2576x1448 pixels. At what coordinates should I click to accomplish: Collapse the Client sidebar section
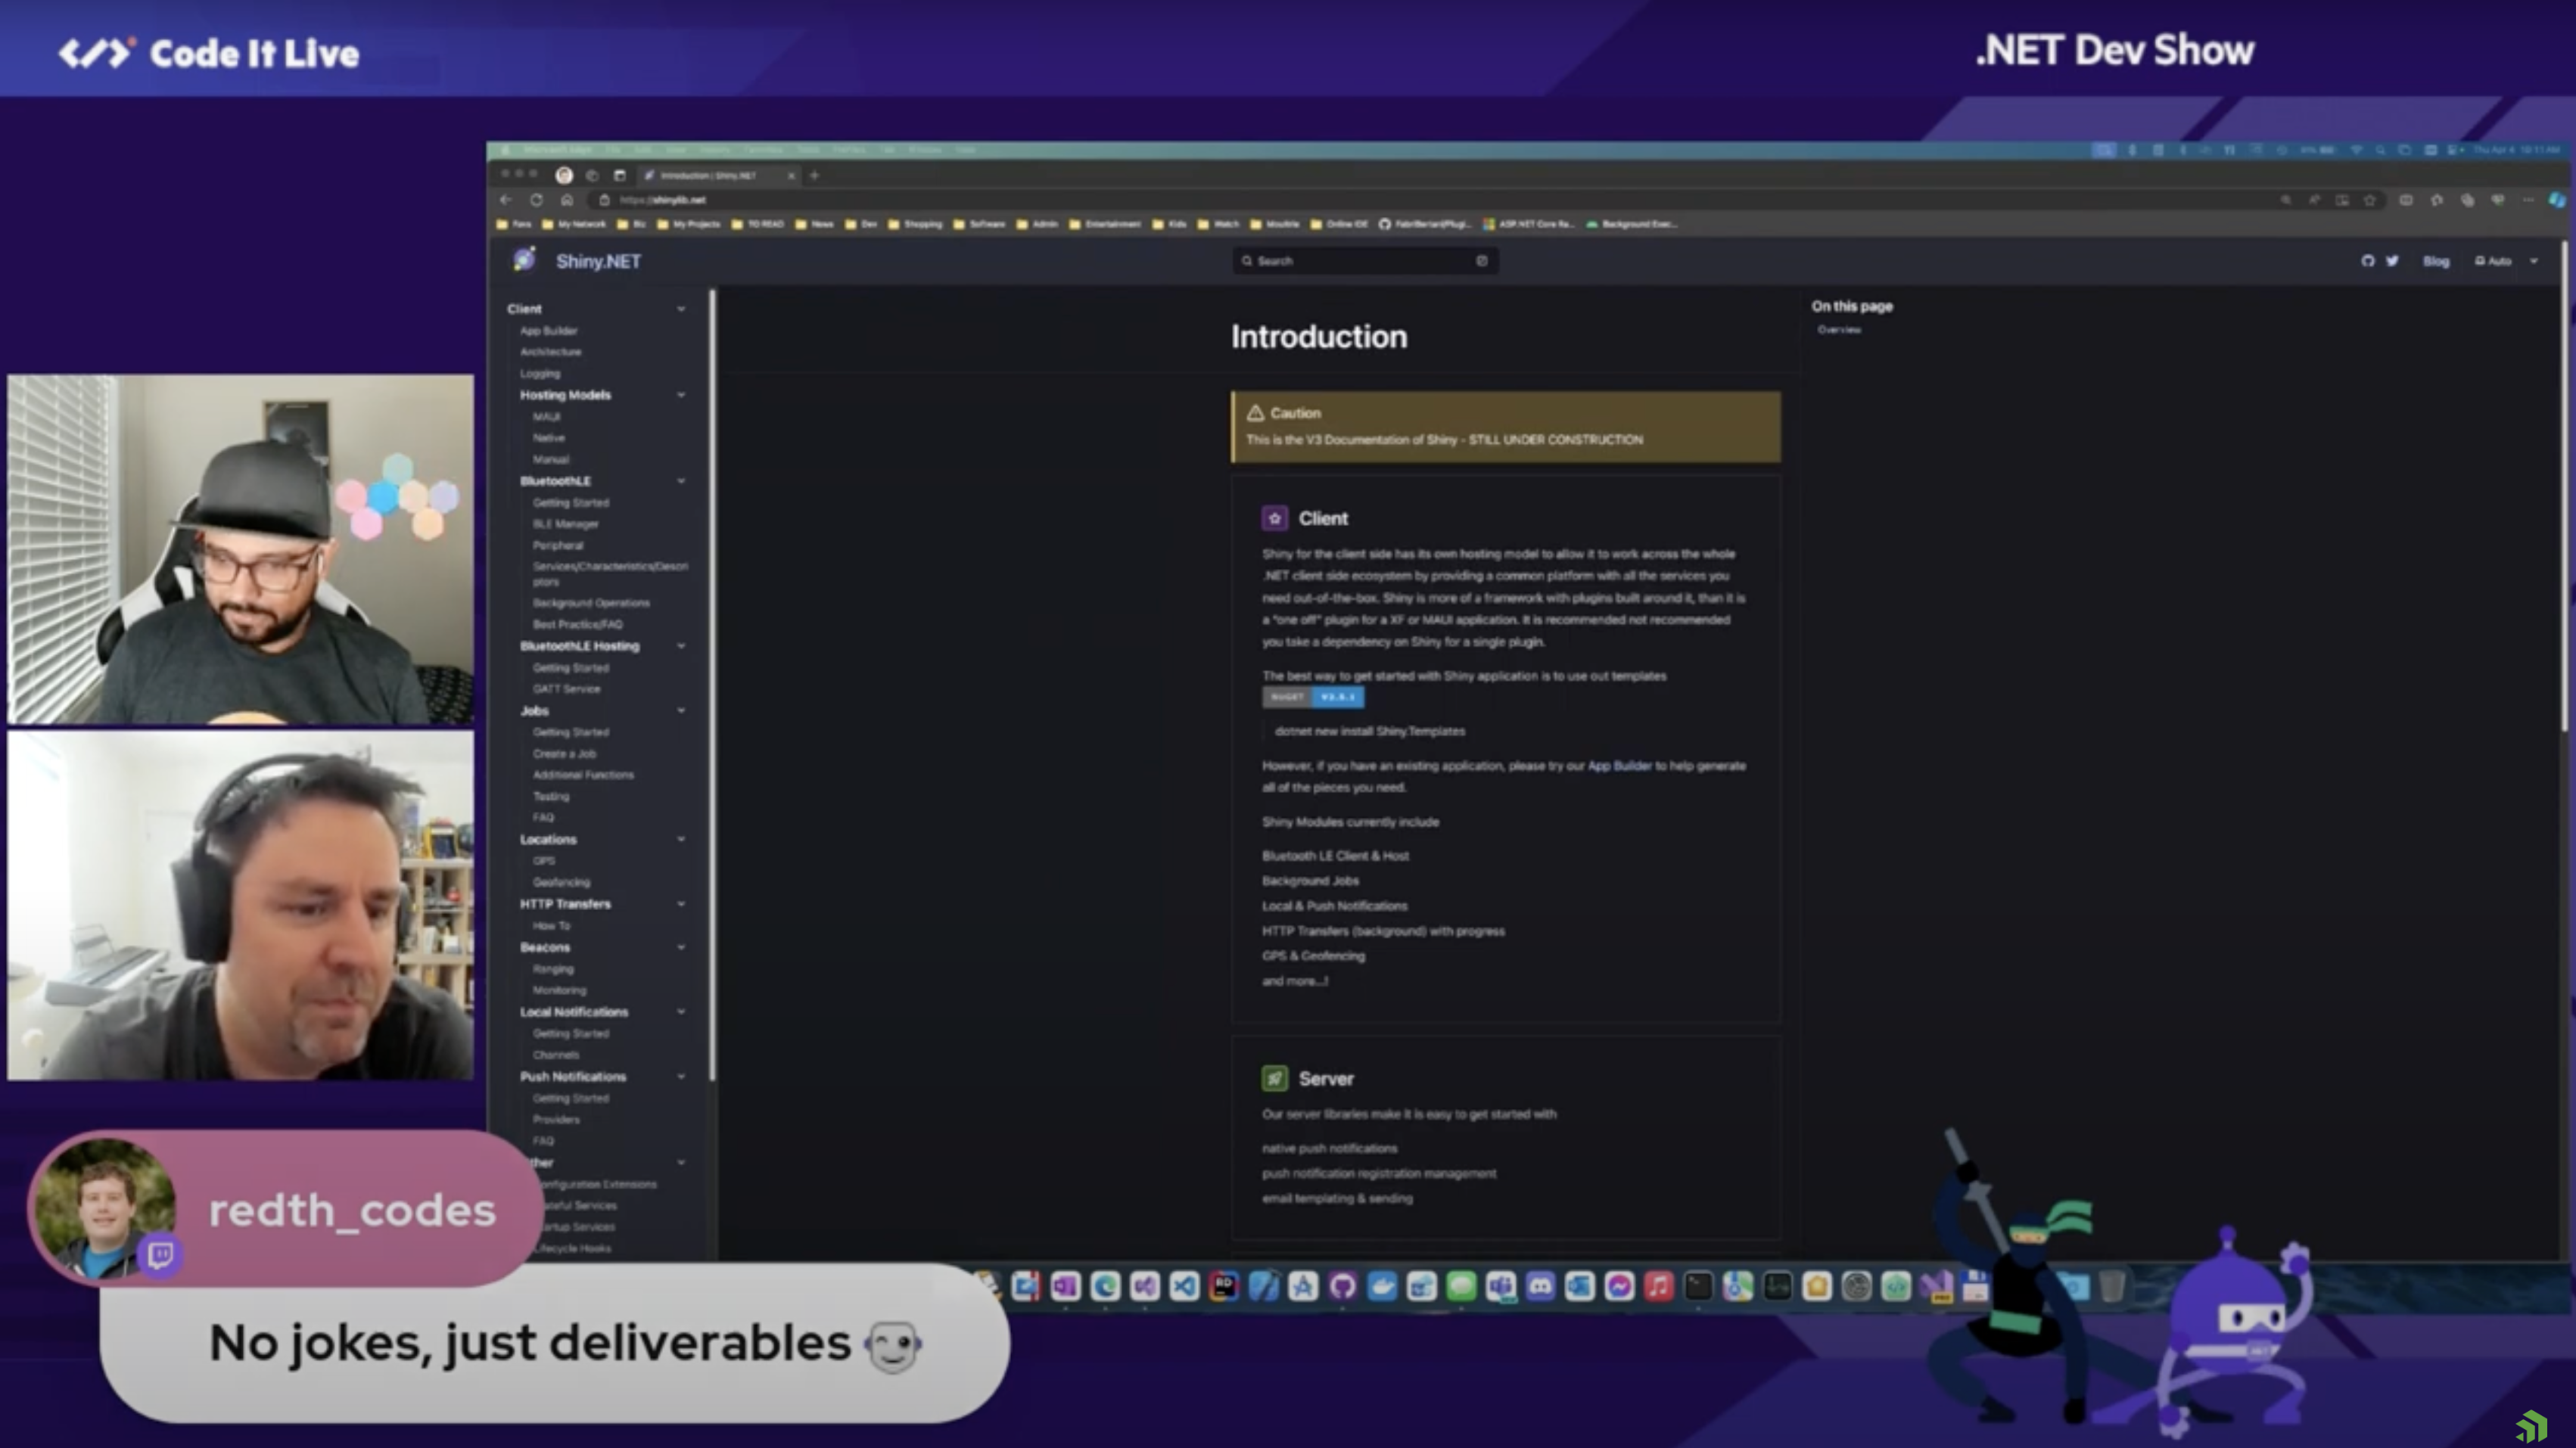point(681,309)
